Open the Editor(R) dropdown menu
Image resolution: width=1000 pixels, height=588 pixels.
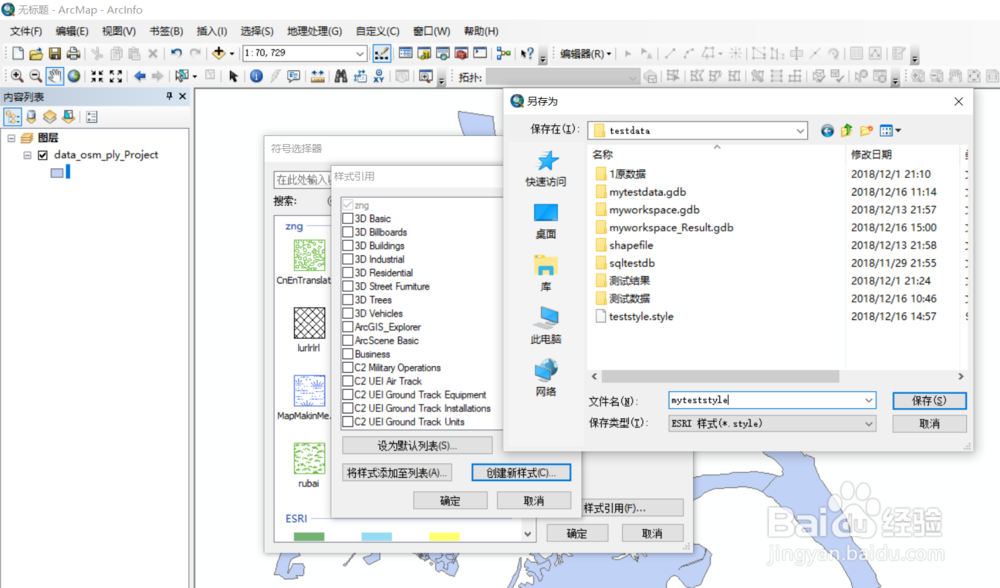pyautogui.click(x=585, y=54)
